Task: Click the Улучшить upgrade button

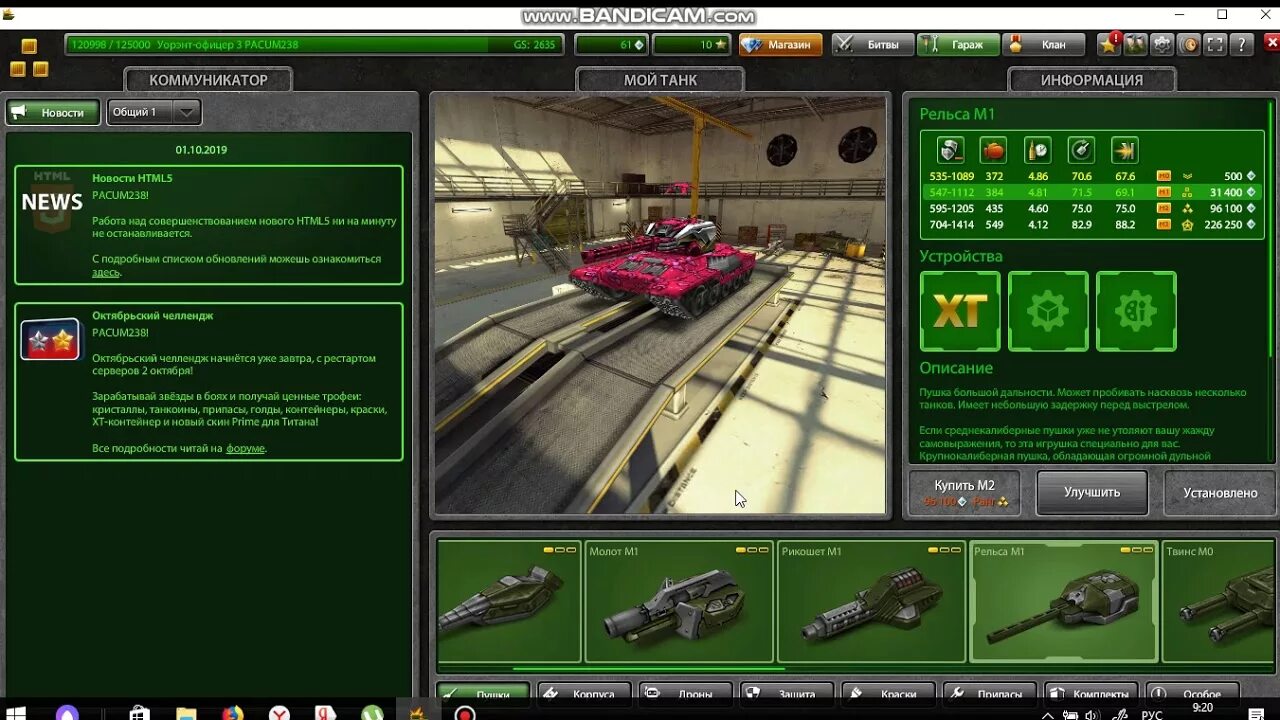Action: pos(1092,492)
